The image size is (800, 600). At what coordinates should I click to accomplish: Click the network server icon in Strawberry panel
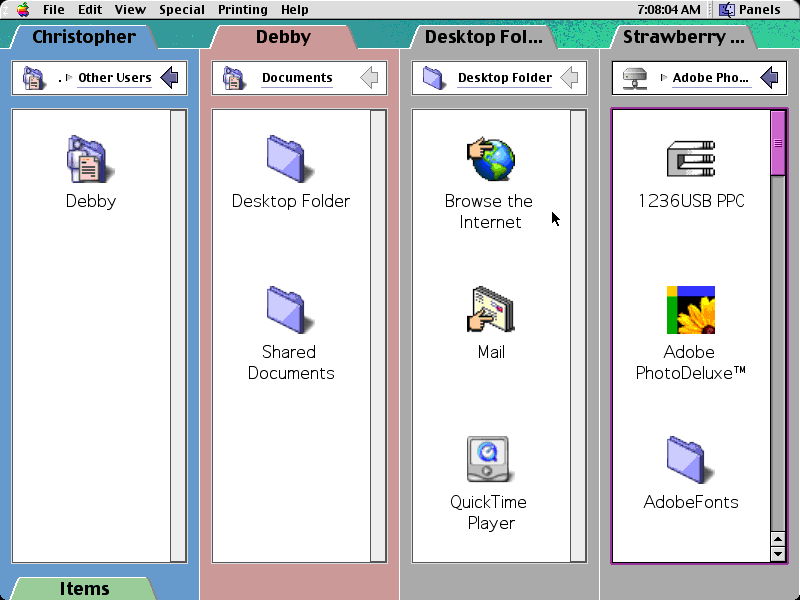635,78
